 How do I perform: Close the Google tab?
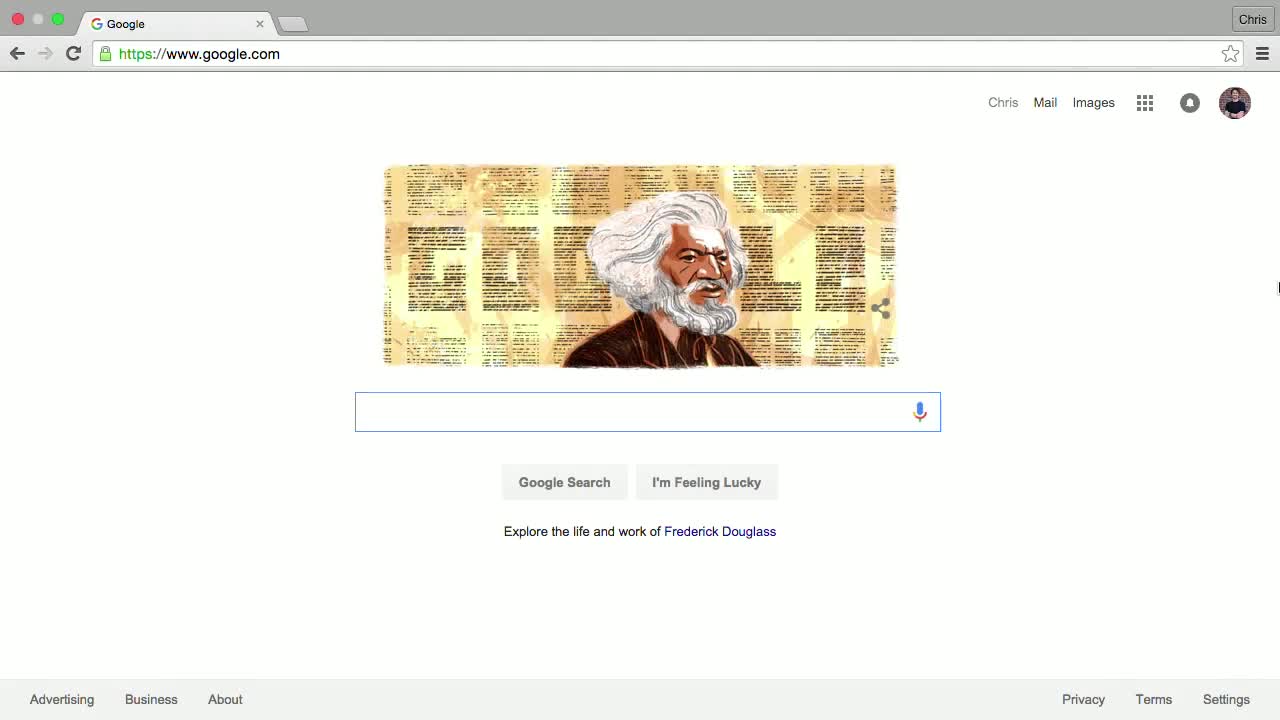click(260, 24)
